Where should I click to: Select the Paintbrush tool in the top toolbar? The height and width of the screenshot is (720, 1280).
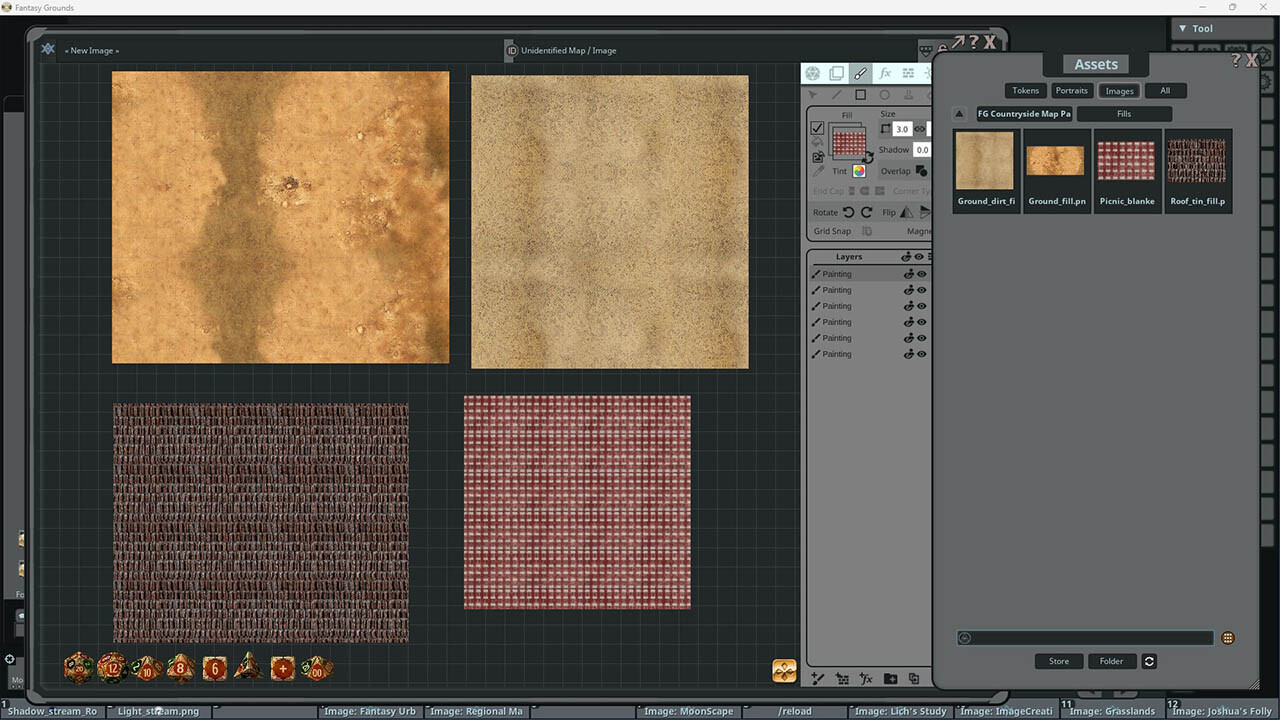[860, 73]
